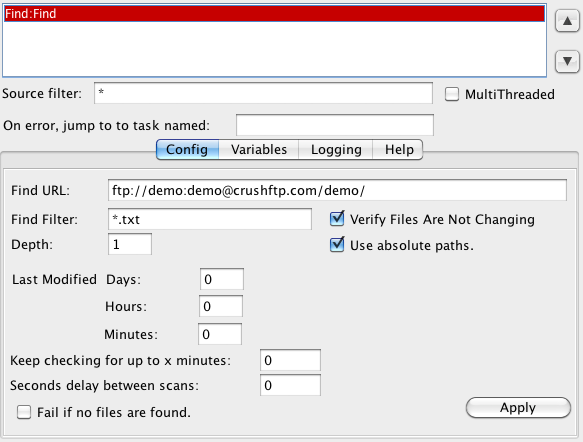Uncheck Verify Files Are Not Changing
The height and width of the screenshot is (442, 583).
click(337, 219)
